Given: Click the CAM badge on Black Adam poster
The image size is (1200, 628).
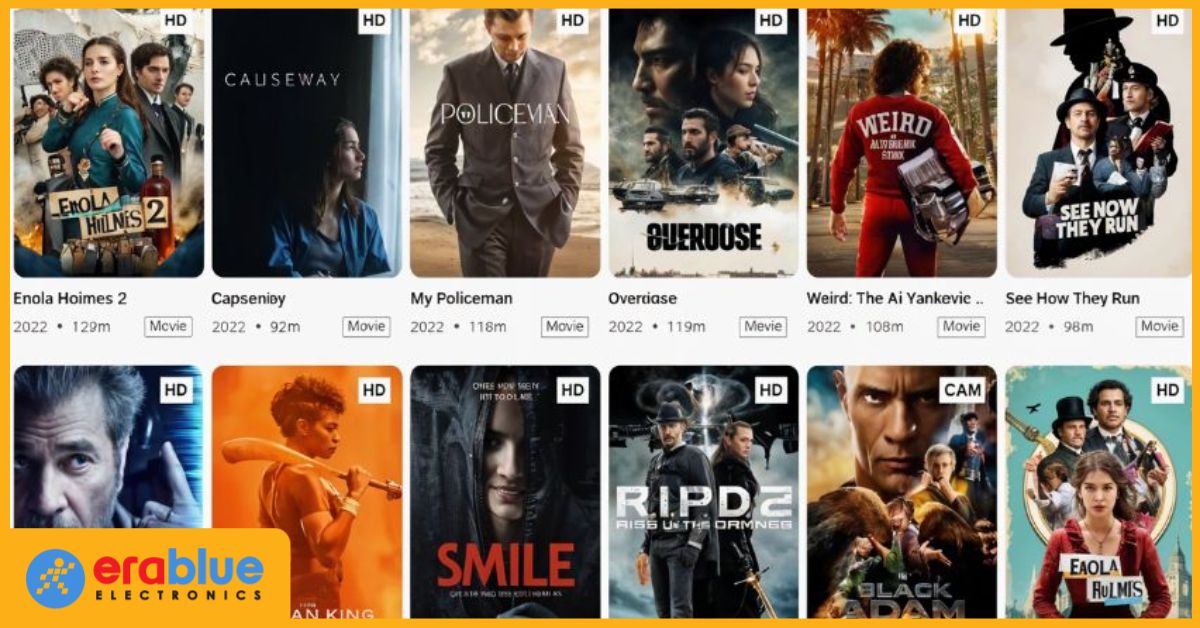Looking at the screenshot, I should click(961, 390).
